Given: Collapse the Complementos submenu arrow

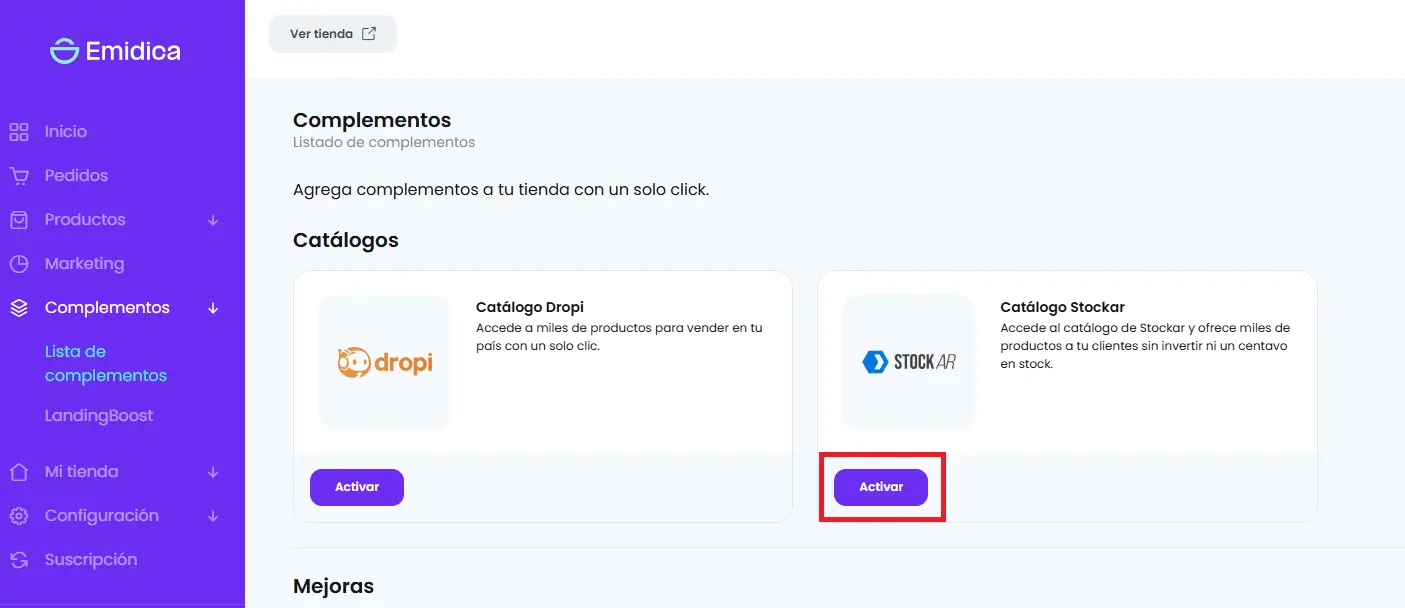Looking at the screenshot, I should pos(213,308).
